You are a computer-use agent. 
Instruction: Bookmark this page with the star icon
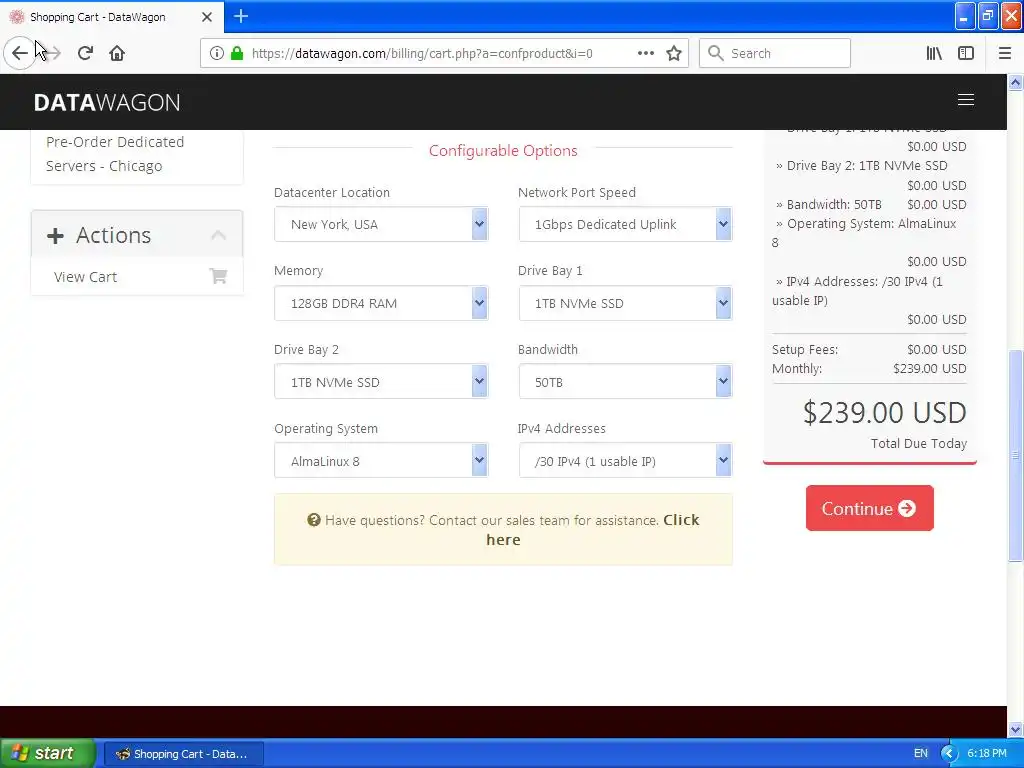click(674, 53)
